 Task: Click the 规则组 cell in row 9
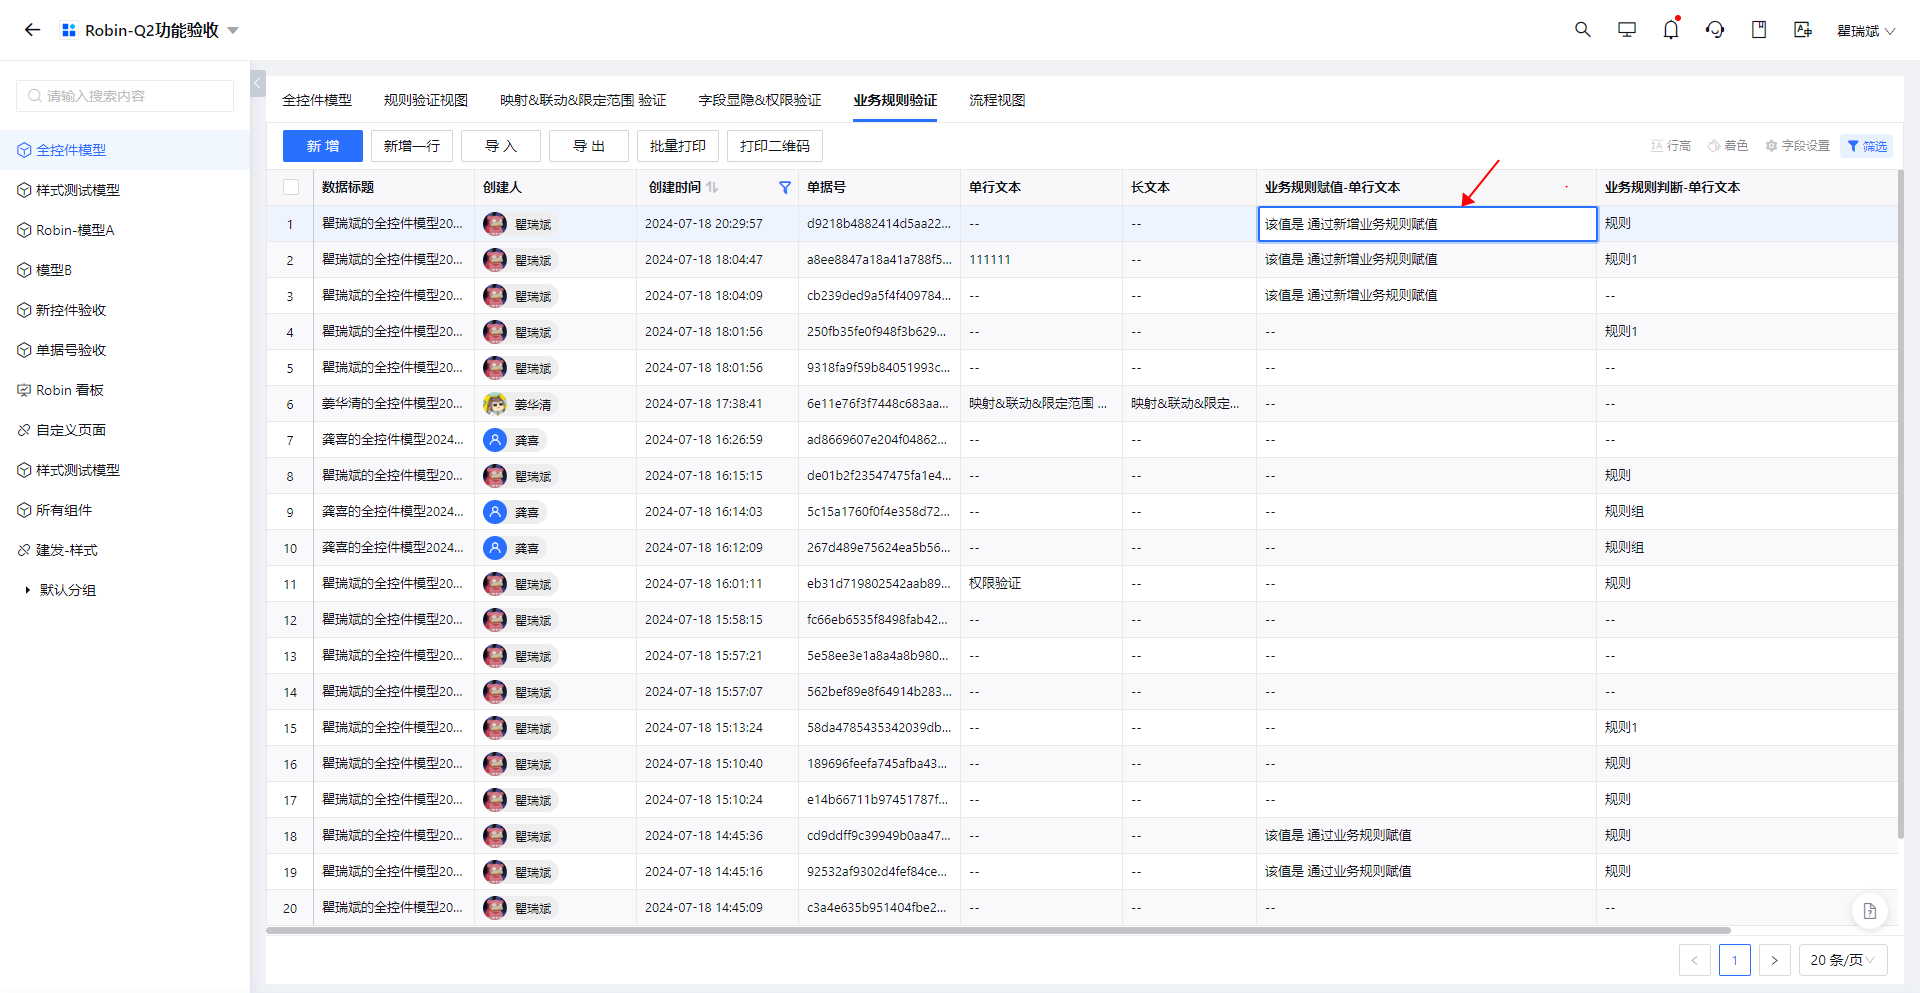[x=1747, y=512]
